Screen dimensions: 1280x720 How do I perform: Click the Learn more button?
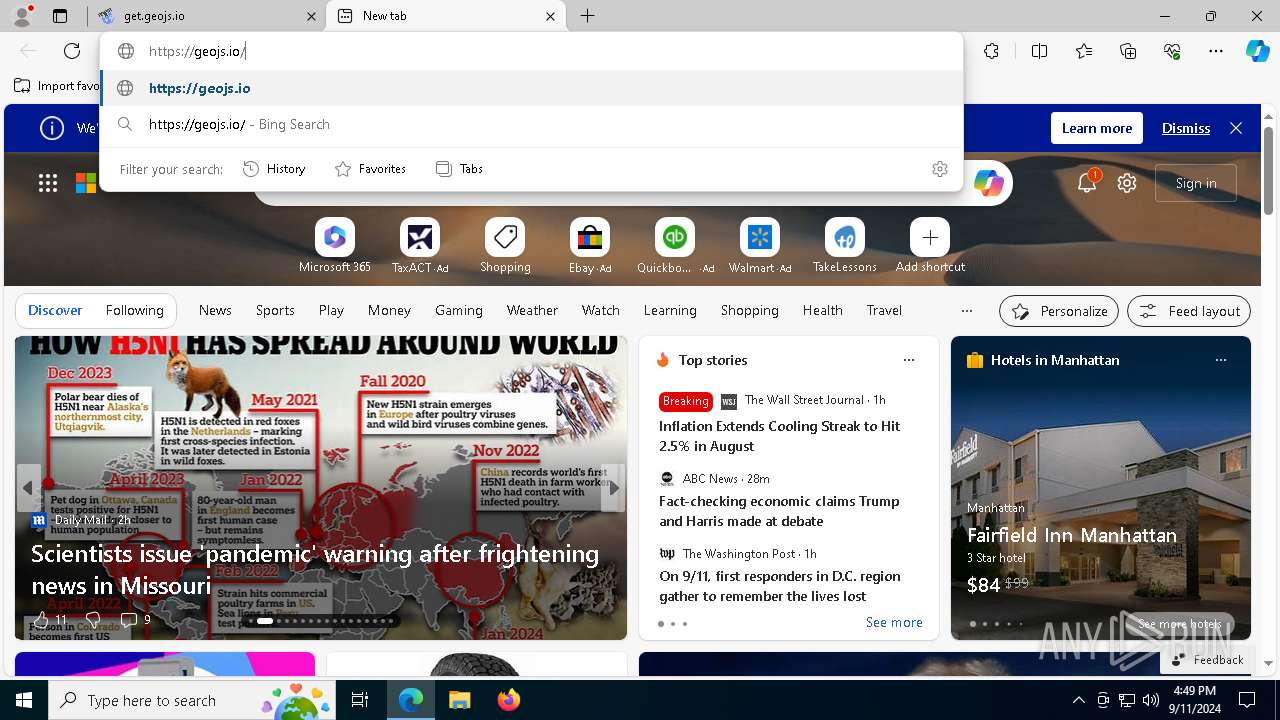pyautogui.click(x=1097, y=128)
